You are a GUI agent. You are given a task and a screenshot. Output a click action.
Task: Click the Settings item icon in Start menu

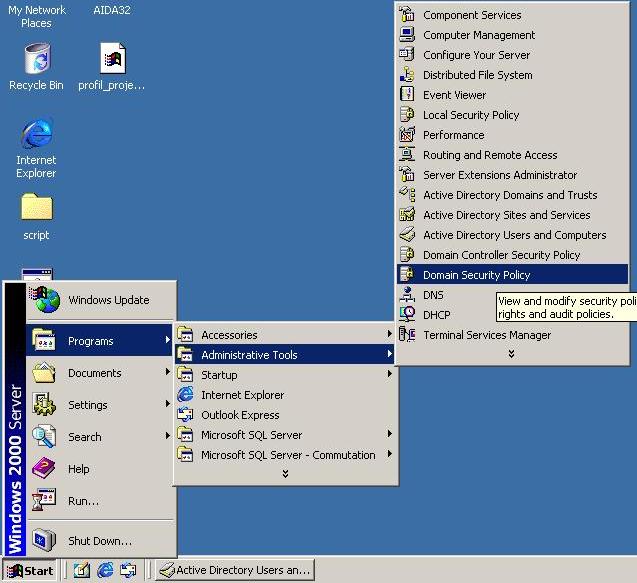pos(44,404)
